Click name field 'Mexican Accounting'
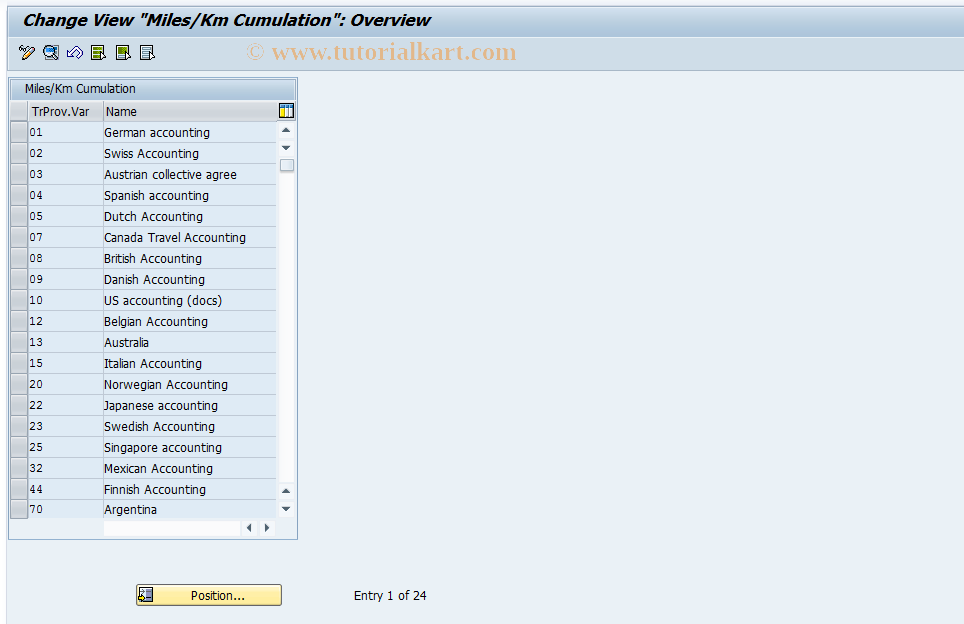This screenshot has height=624, width=964. pos(189,468)
